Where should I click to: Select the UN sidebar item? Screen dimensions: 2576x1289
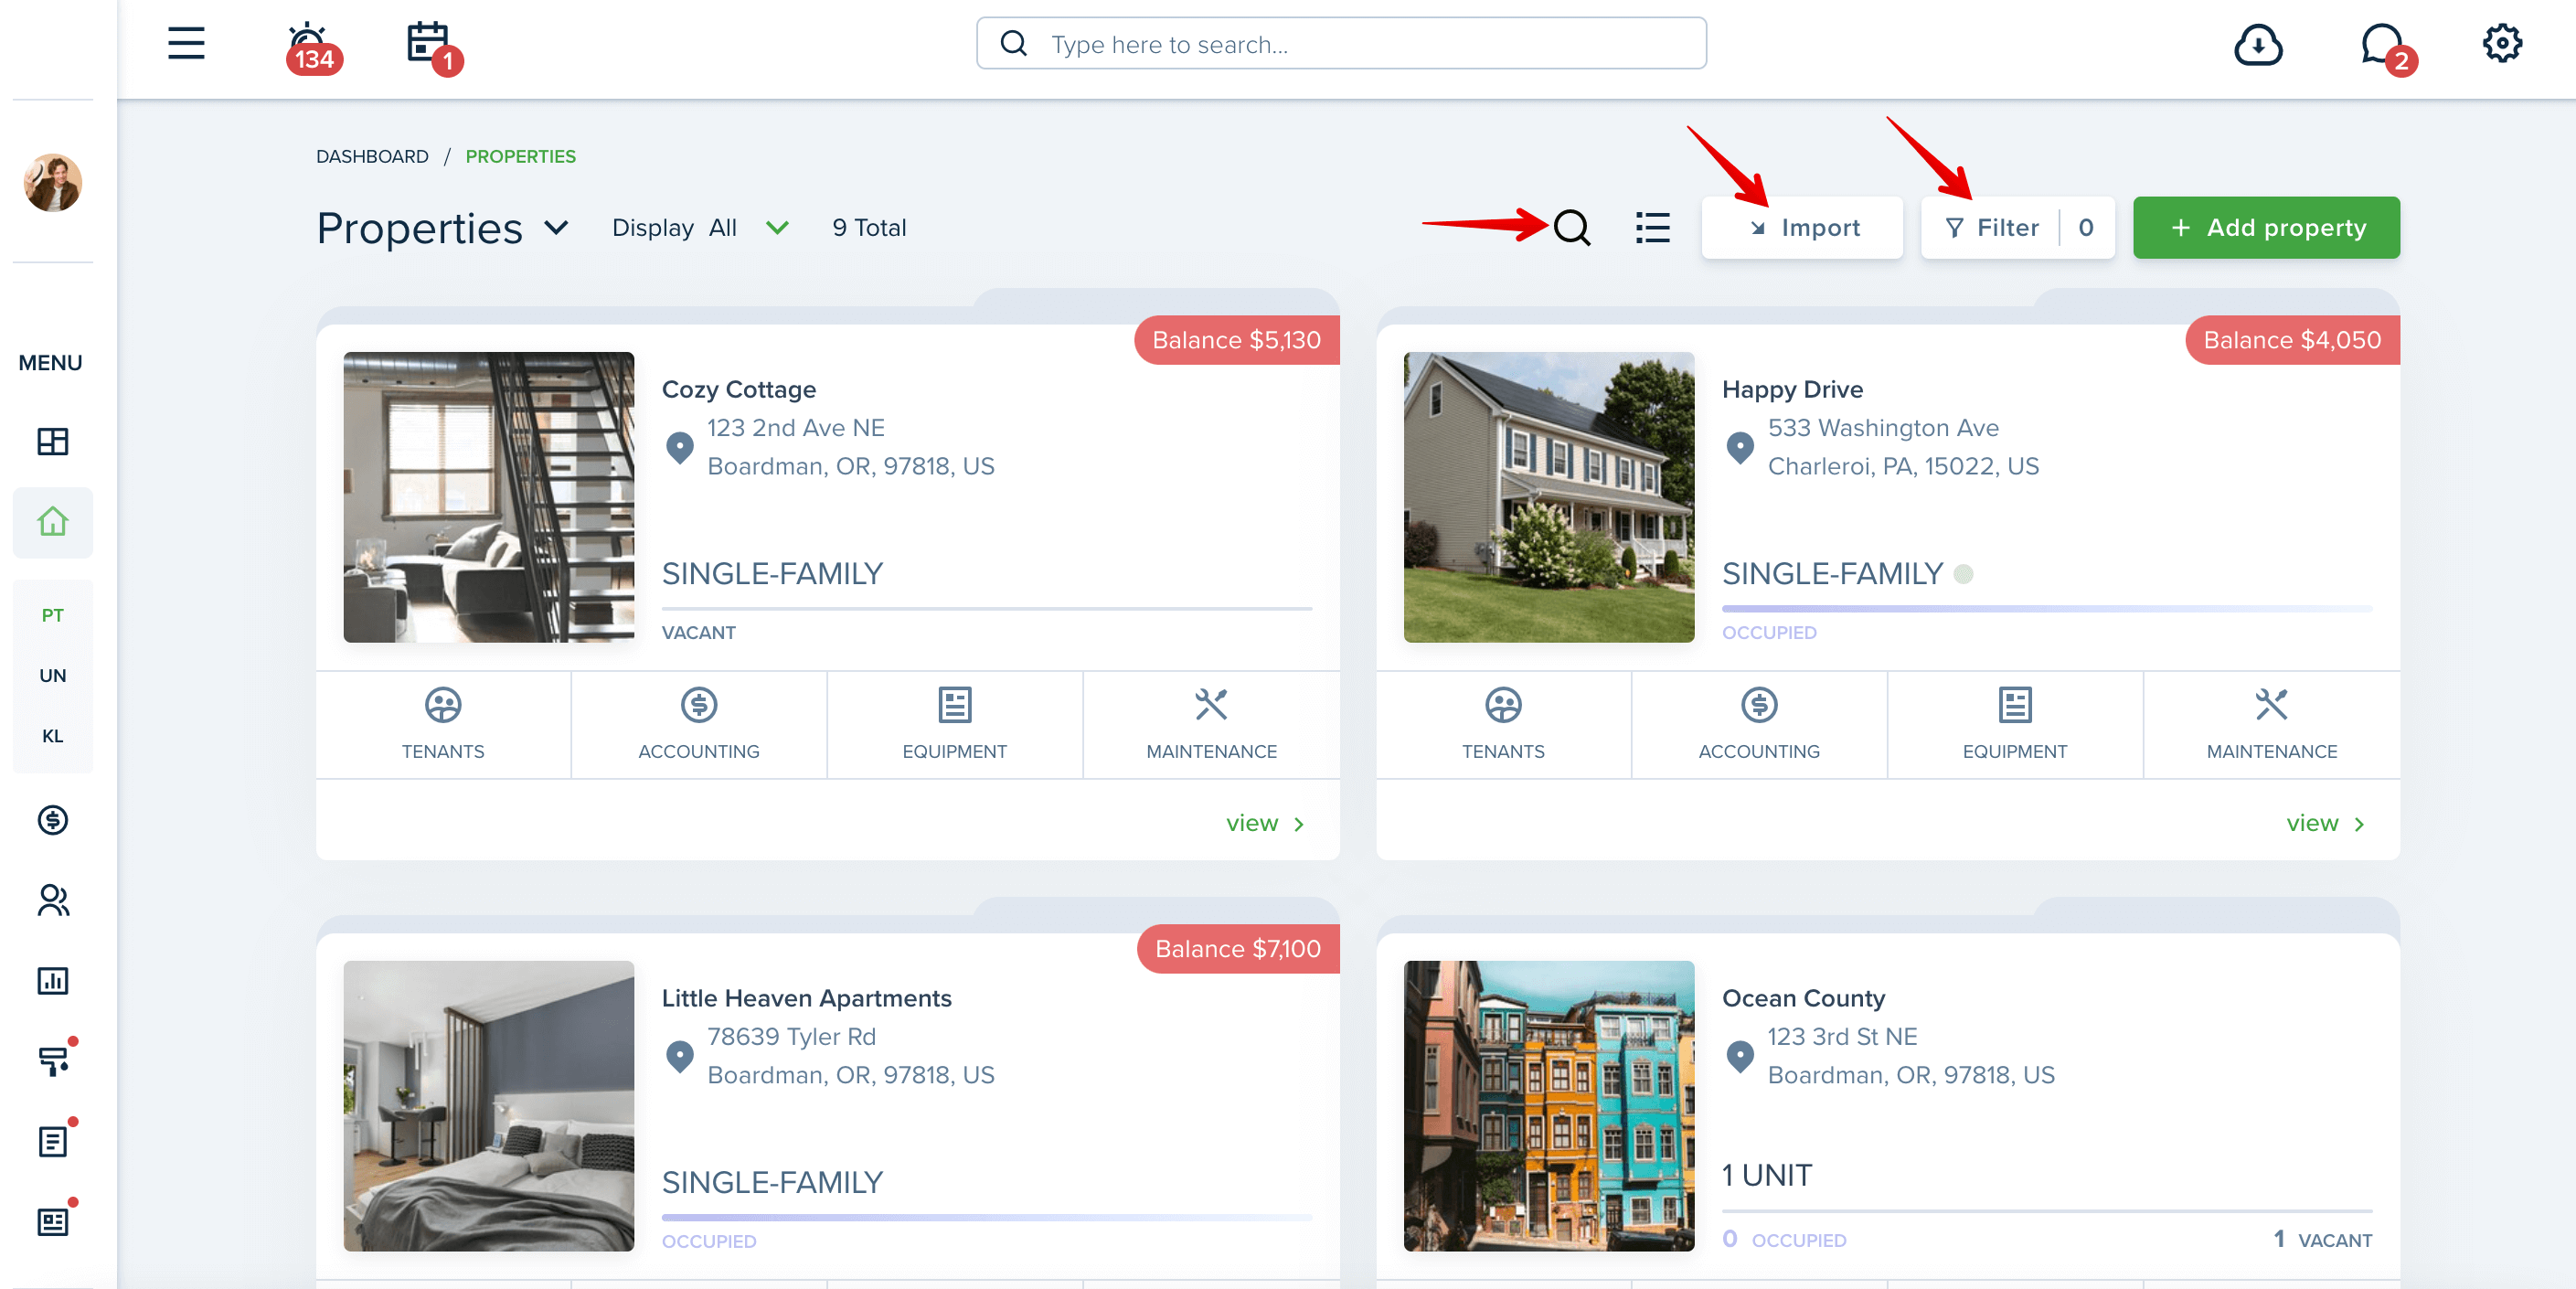click(x=53, y=675)
